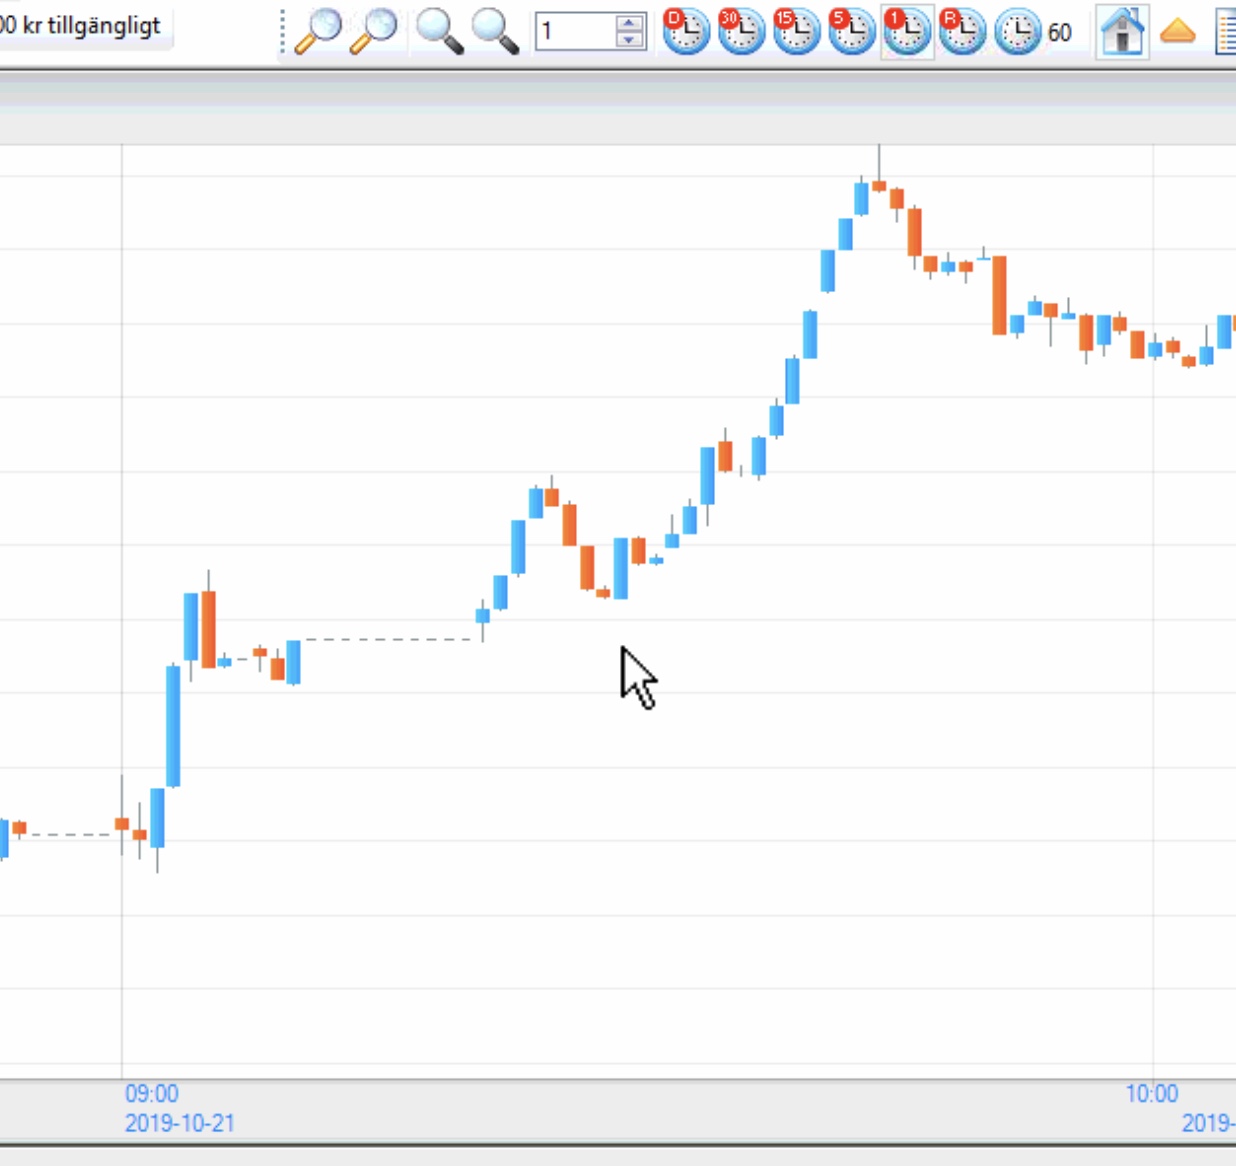Click the first black-handled magnifying glass
This screenshot has height=1166, width=1236.
click(439, 31)
